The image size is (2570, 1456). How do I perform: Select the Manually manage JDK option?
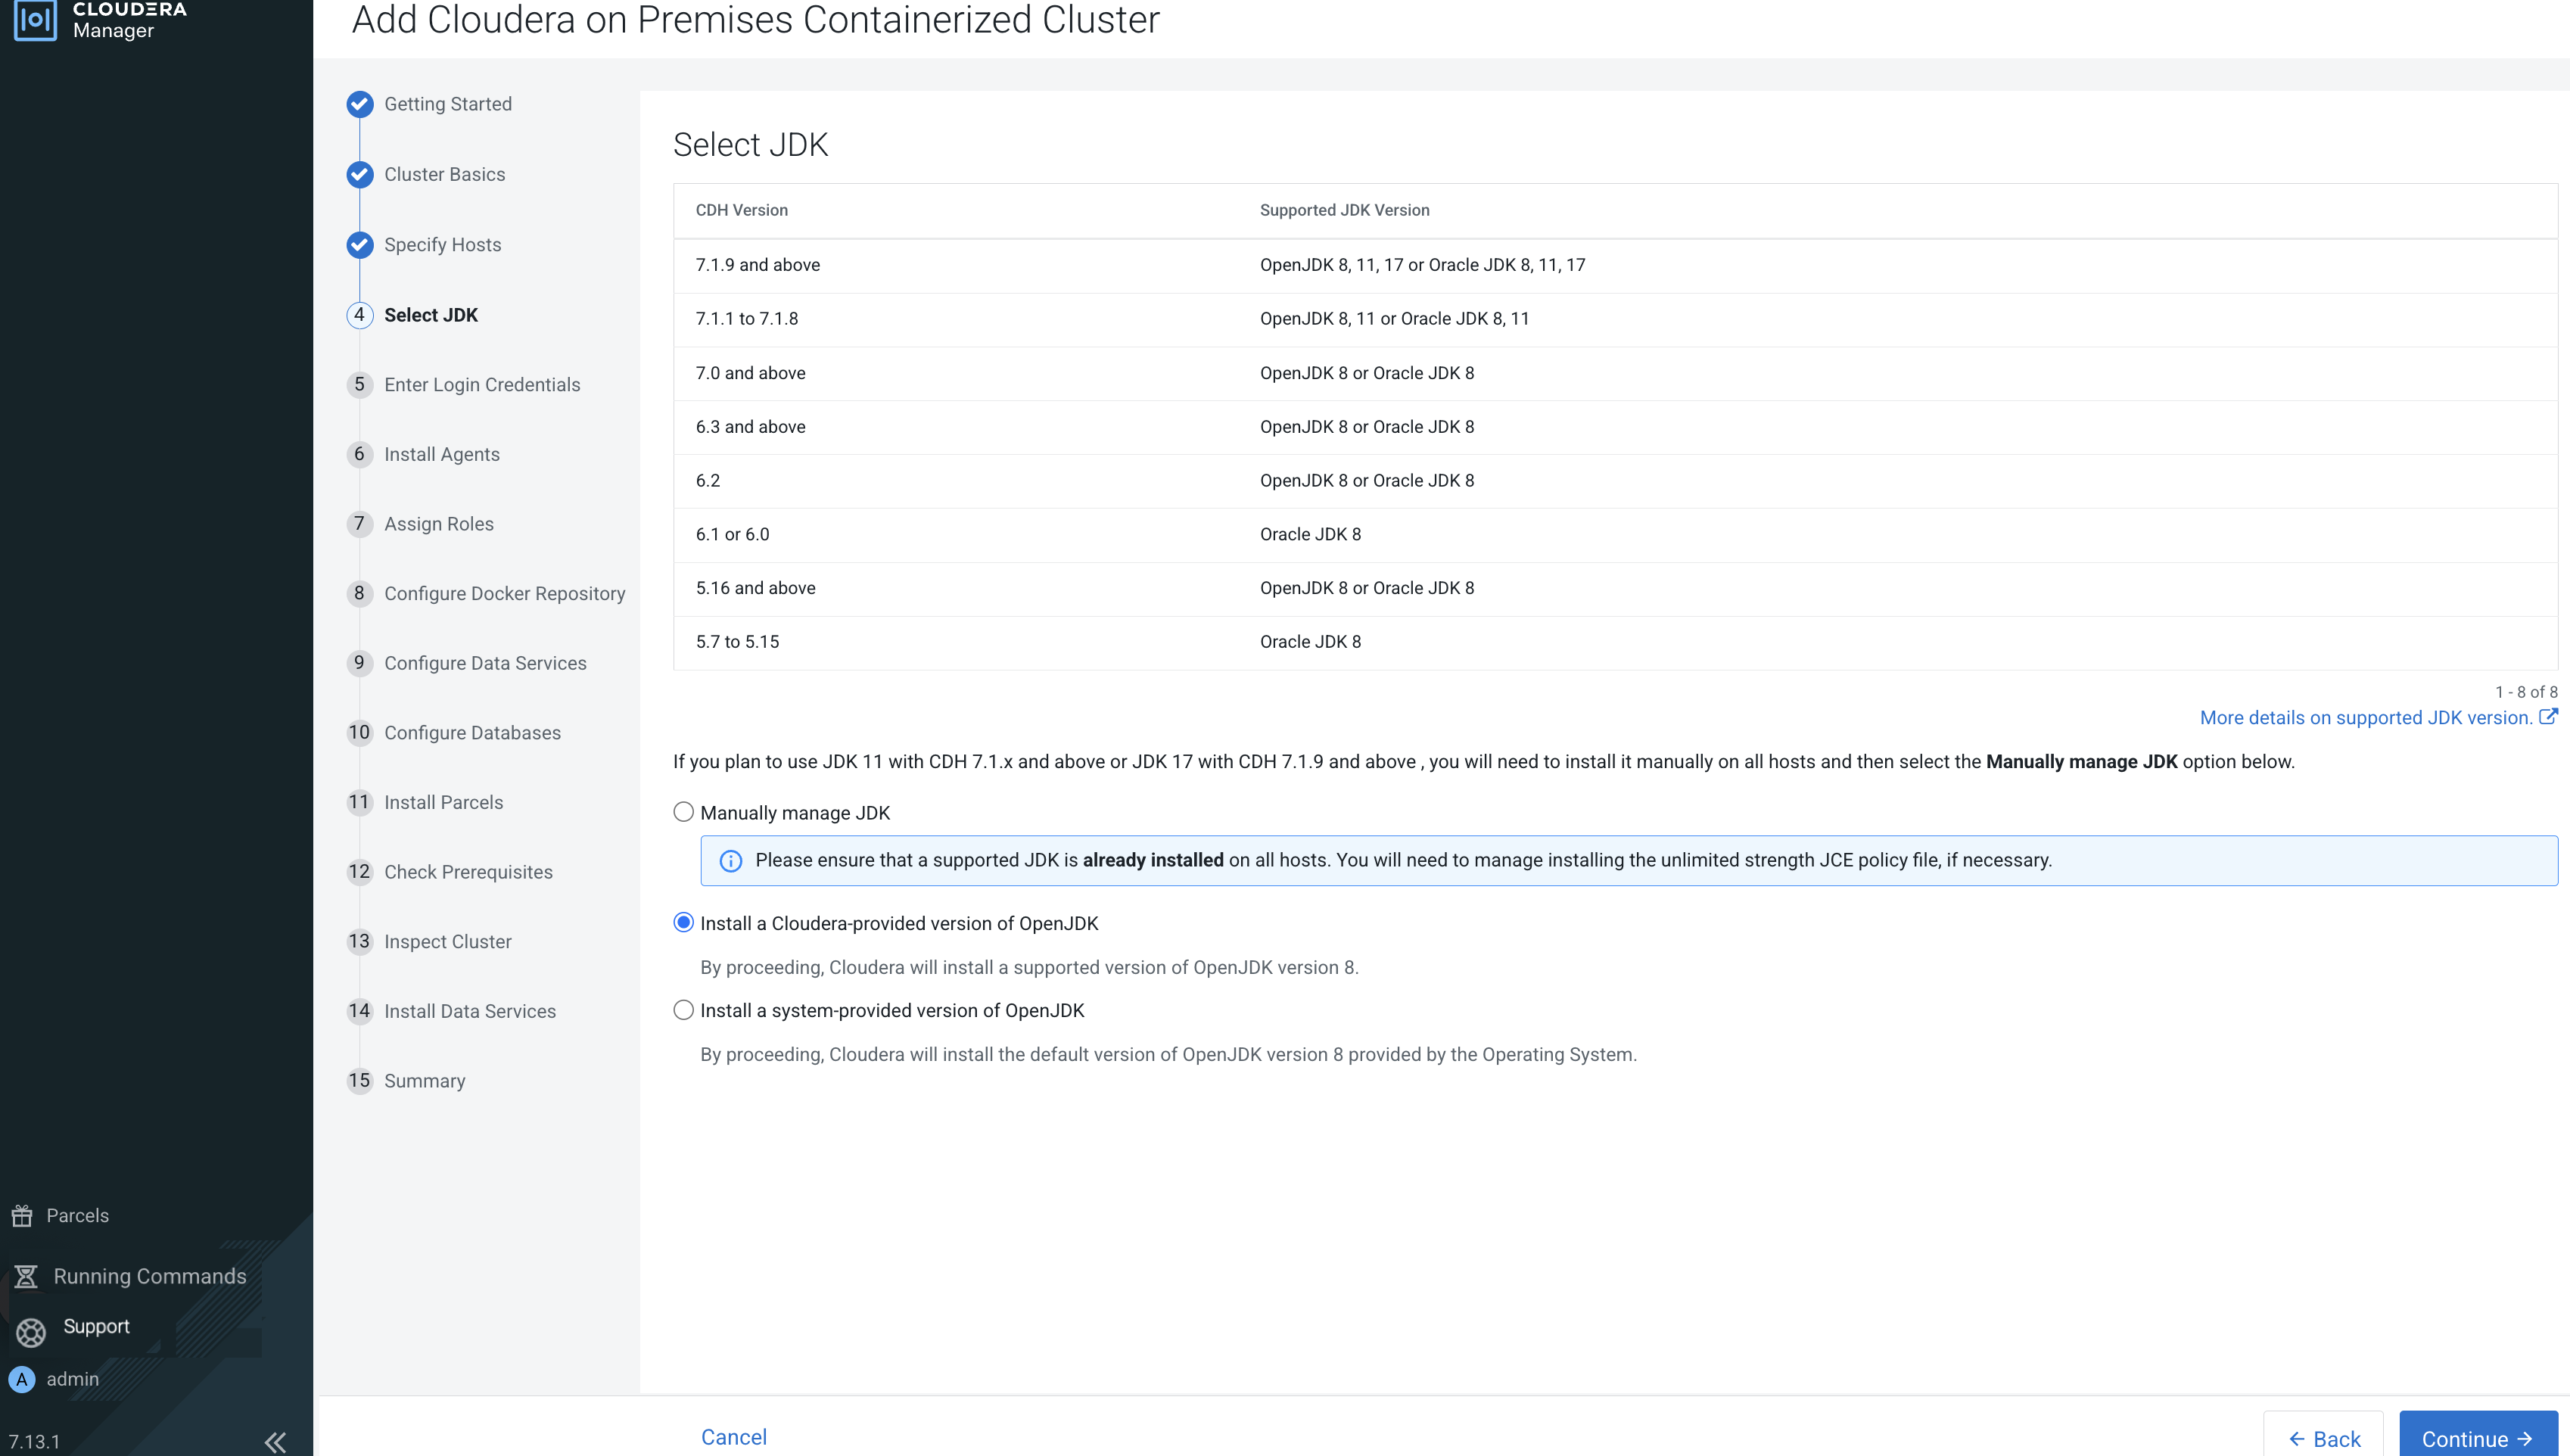coord(683,812)
